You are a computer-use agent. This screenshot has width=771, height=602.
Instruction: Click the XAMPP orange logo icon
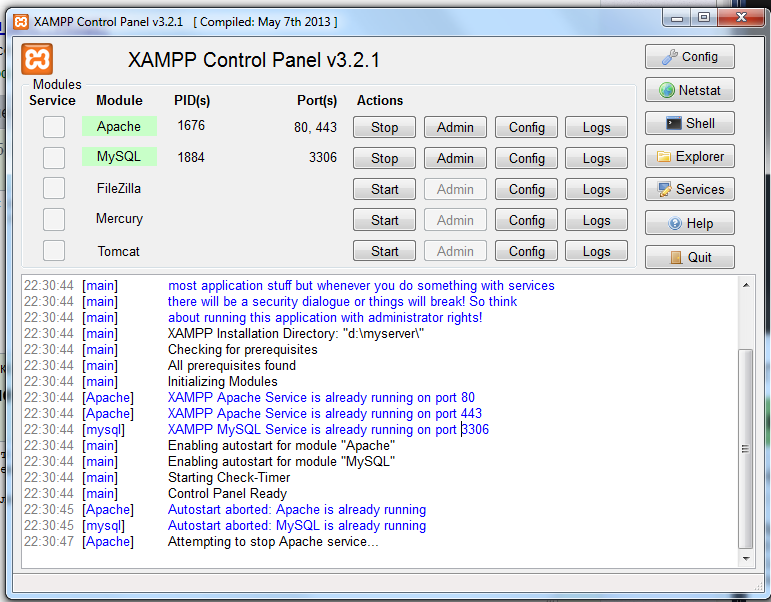tap(37, 60)
